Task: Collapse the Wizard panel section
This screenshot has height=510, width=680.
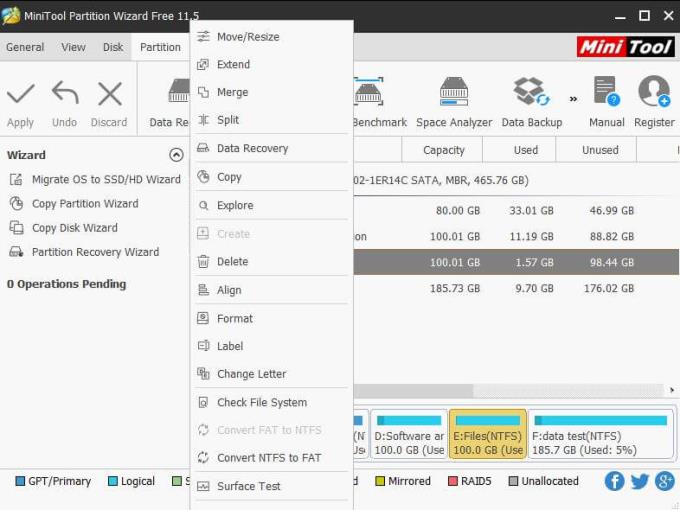Action: pyautogui.click(x=176, y=155)
